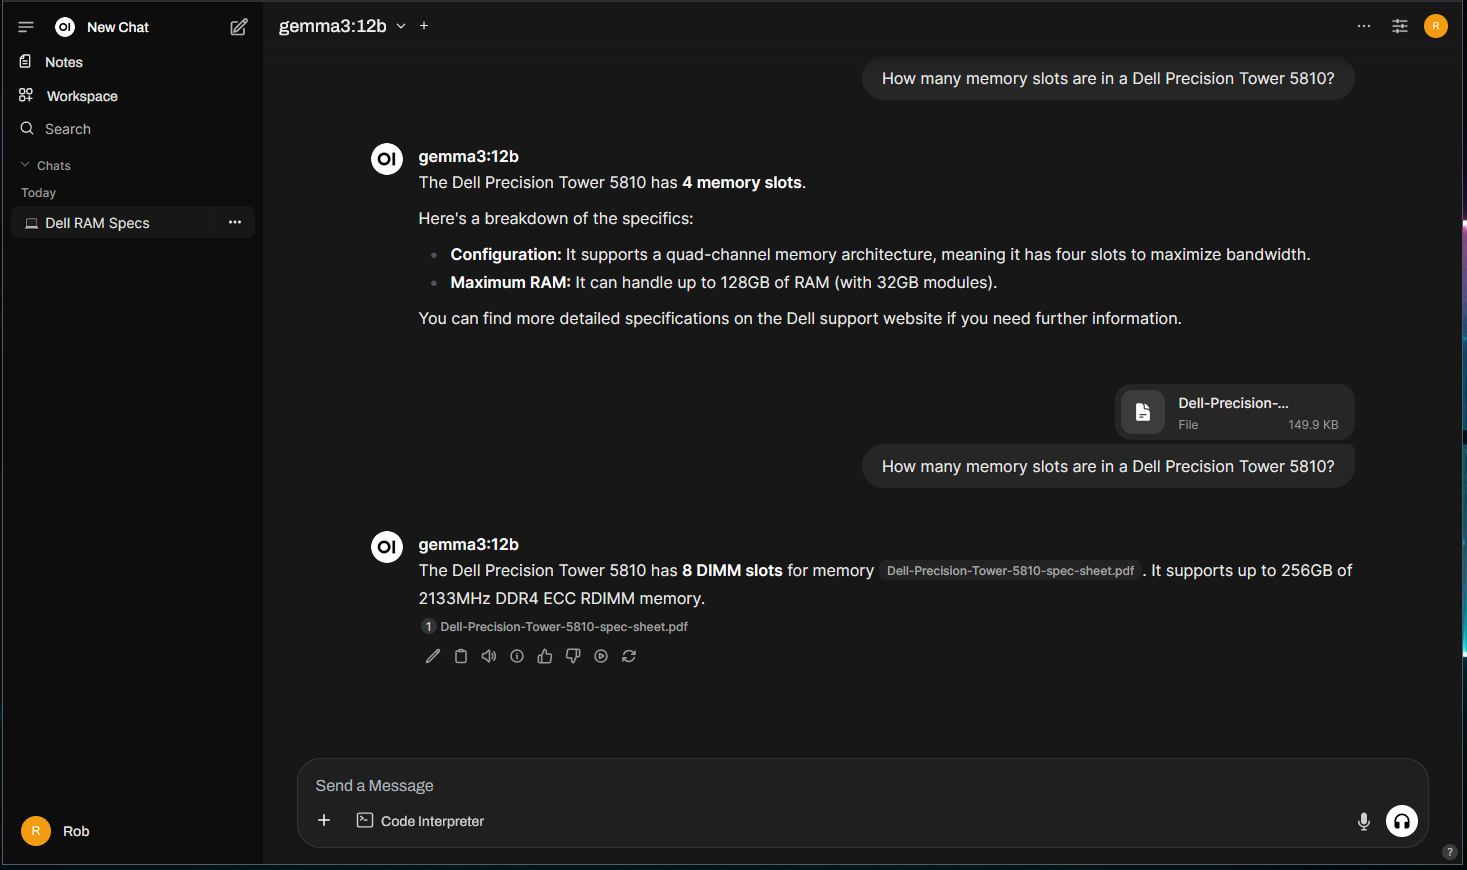Open help via the question mark icon
1467x870 pixels.
tap(1450, 852)
